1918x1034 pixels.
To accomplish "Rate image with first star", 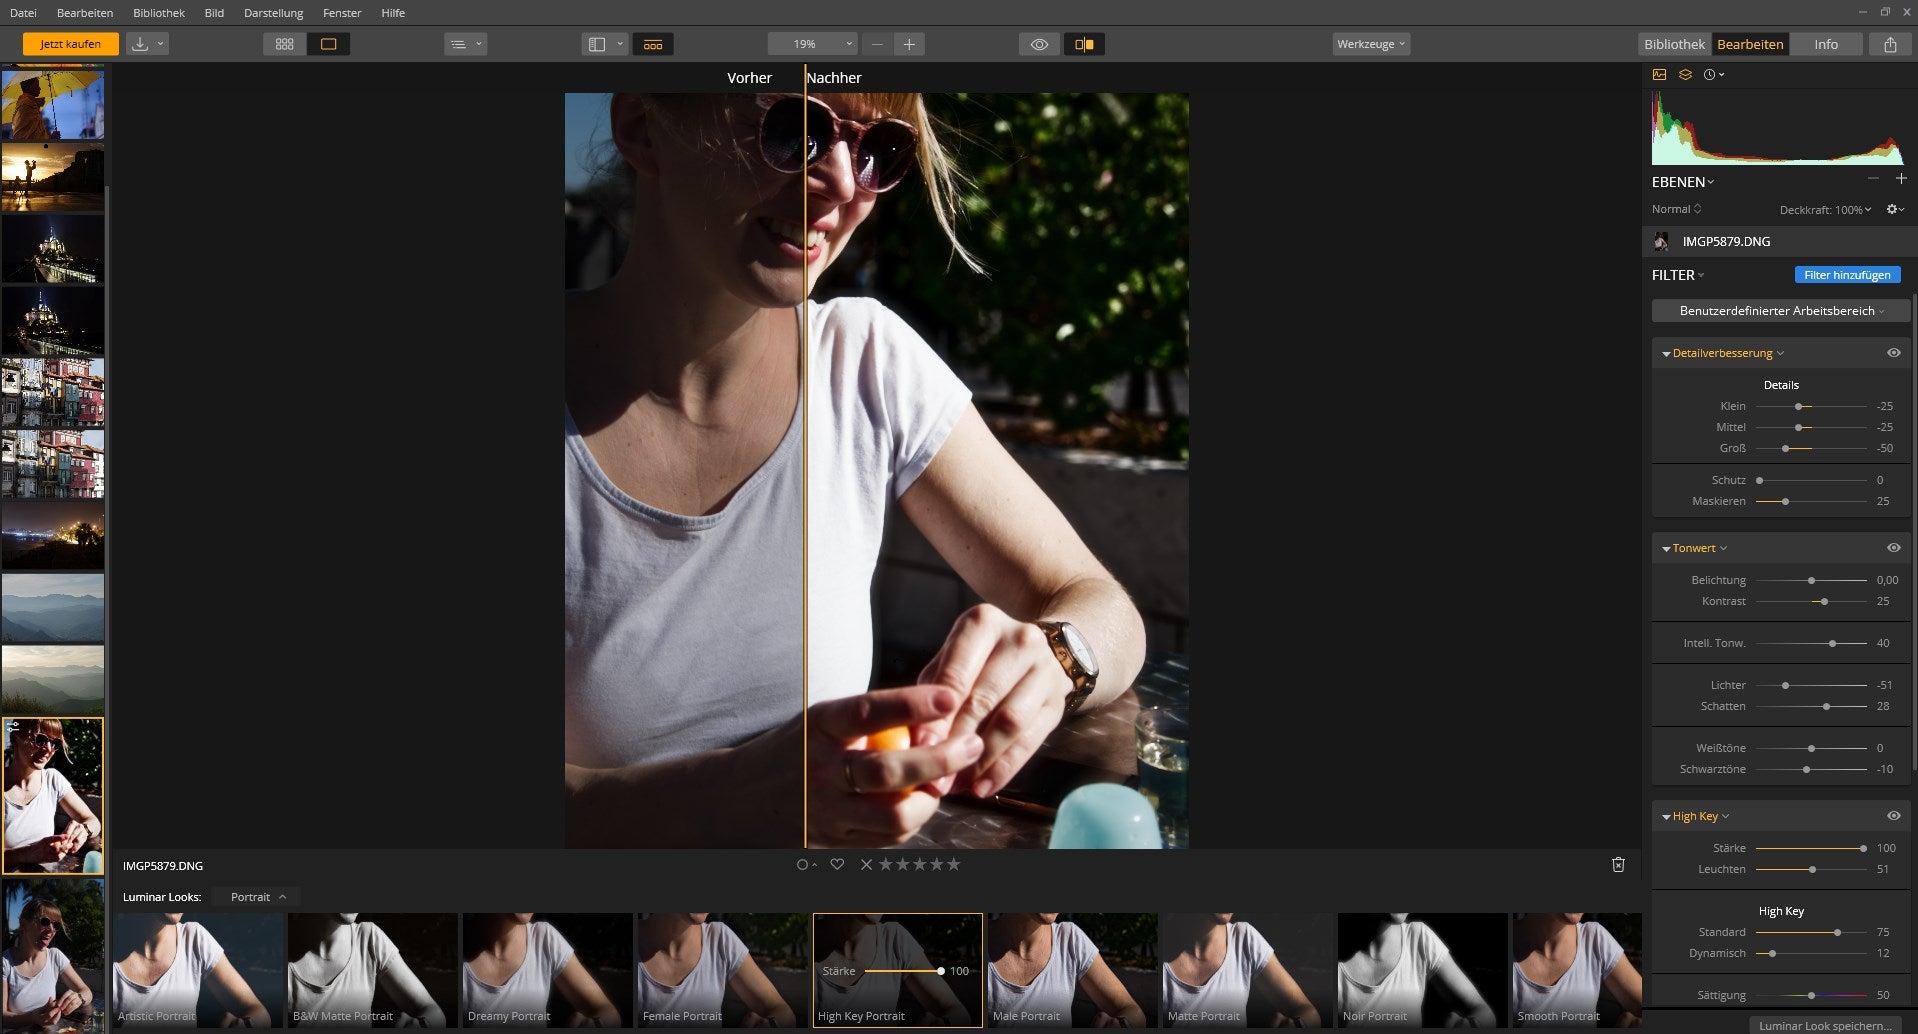I will click(886, 865).
